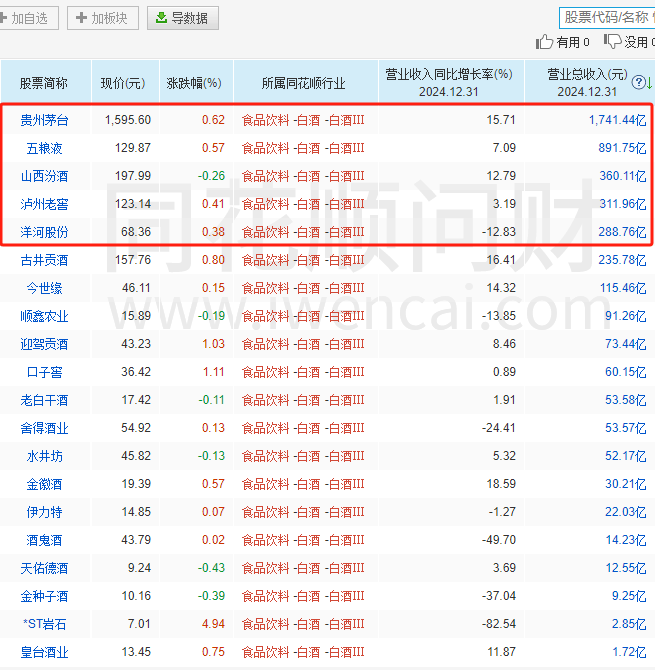The height and width of the screenshot is (670, 655).
Task: Sort by 现价(元) column header
Action: 123,83
